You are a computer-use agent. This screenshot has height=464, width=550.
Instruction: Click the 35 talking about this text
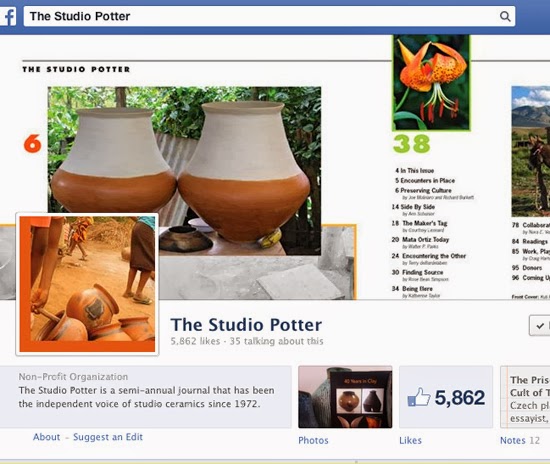276,341
